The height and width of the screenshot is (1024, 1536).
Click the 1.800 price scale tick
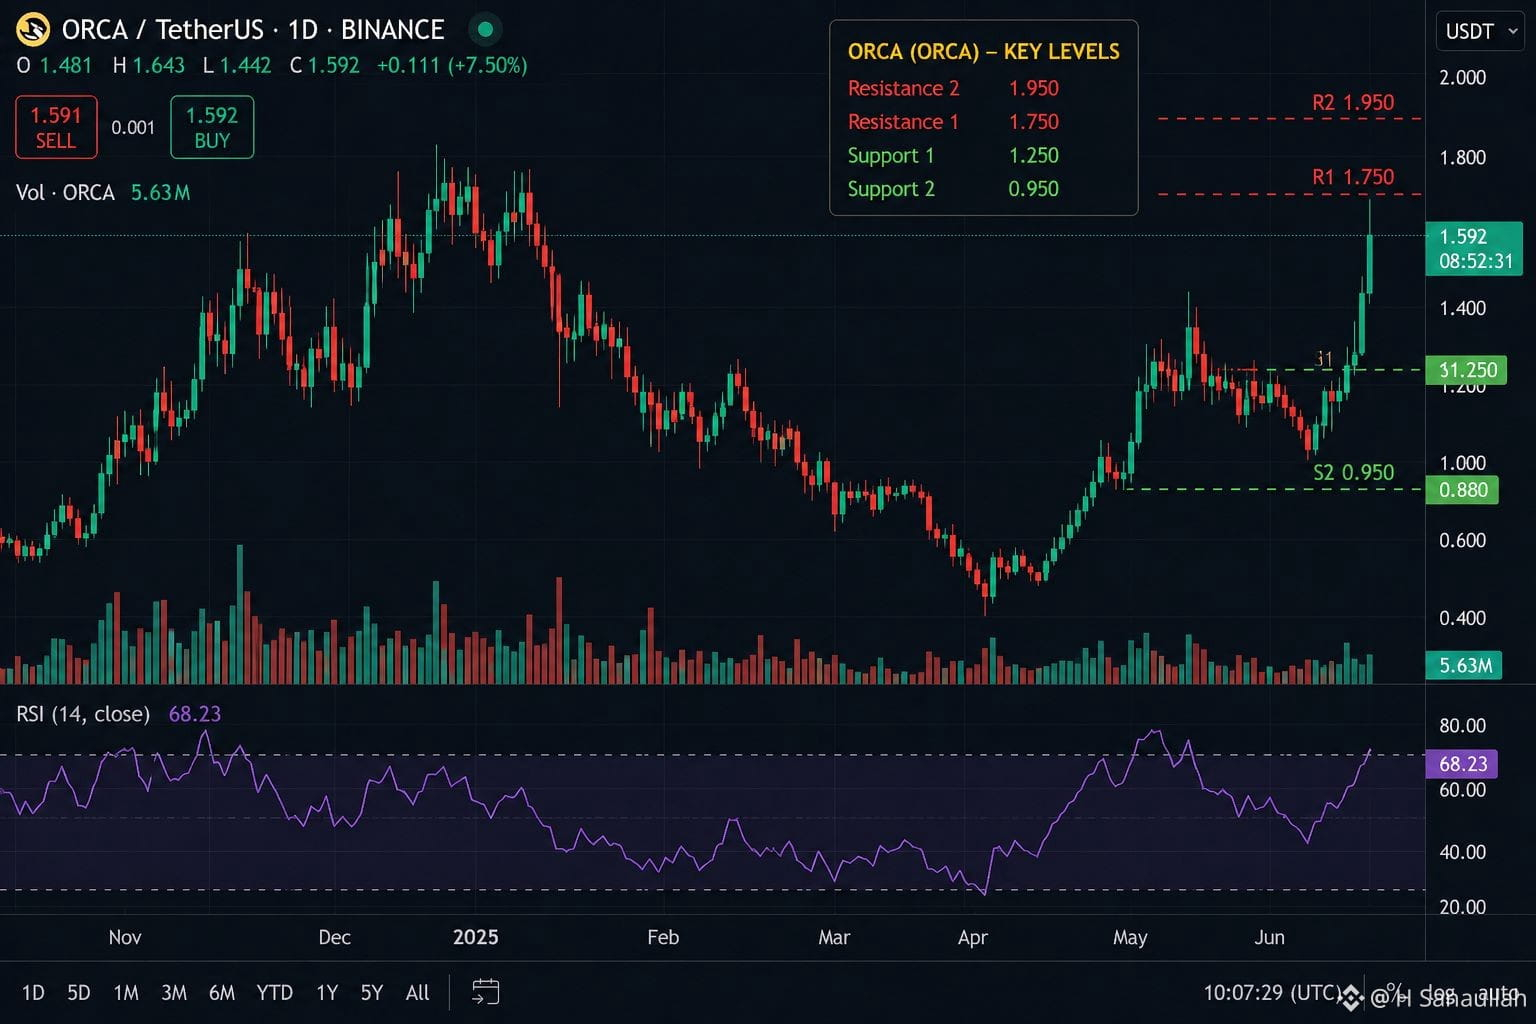pyautogui.click(x=1462, y=157)
